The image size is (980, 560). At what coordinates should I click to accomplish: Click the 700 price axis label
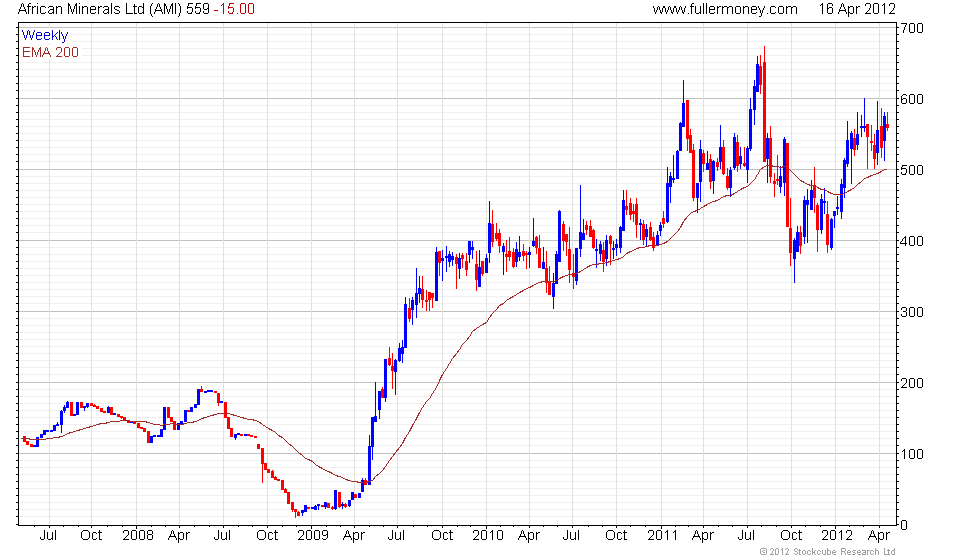click(912, 28)
